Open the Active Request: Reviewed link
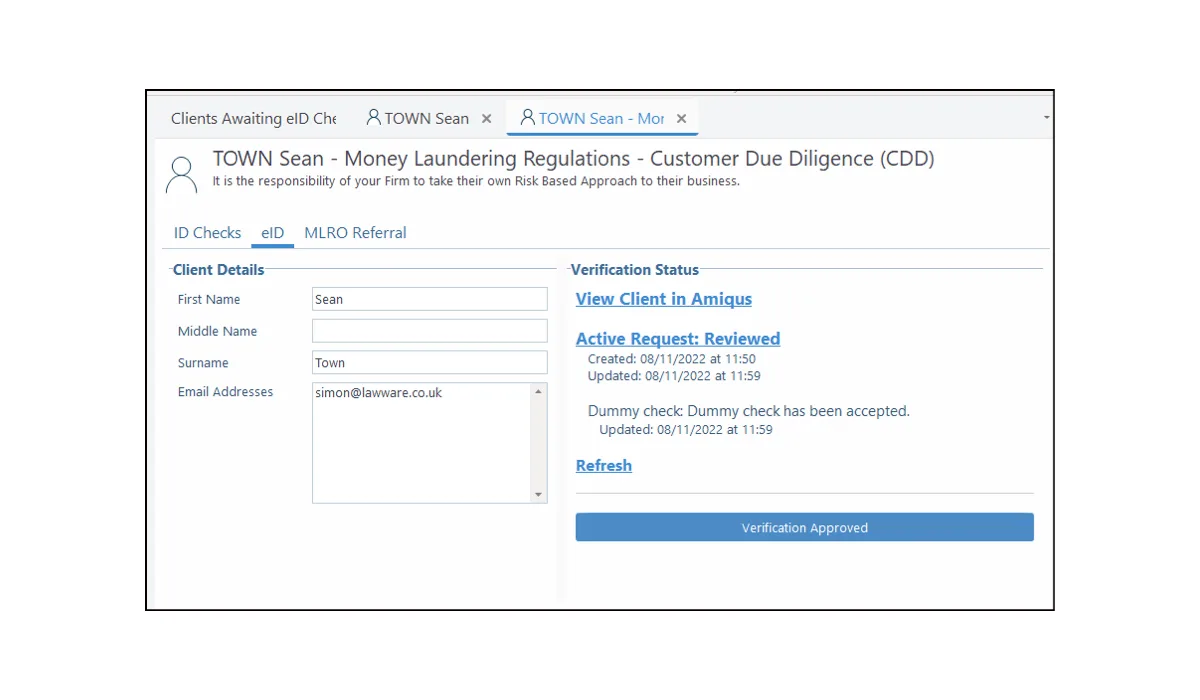 [x=678, y=338]
